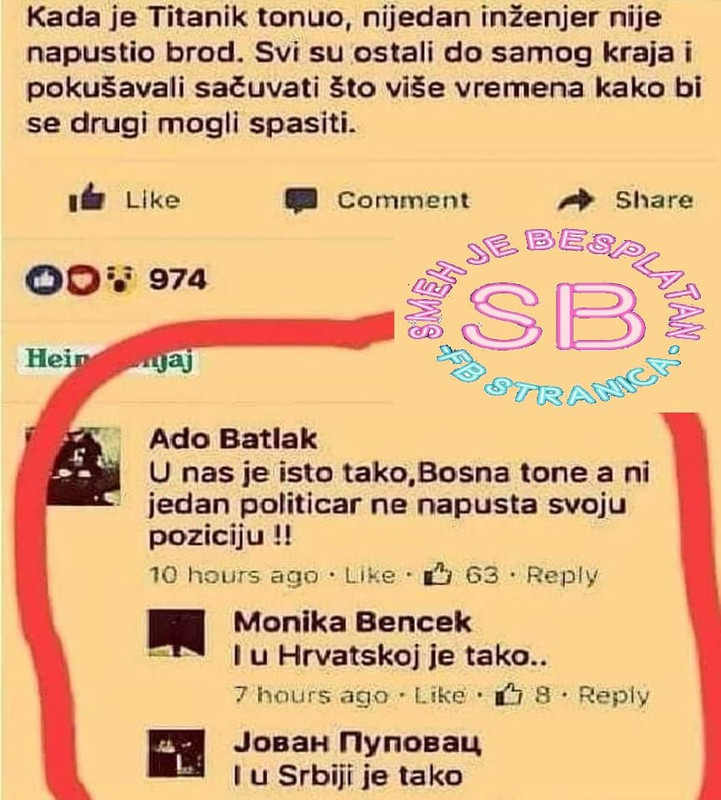
Task: Click the yellow wow reaction icon
Action: point(120,280)
